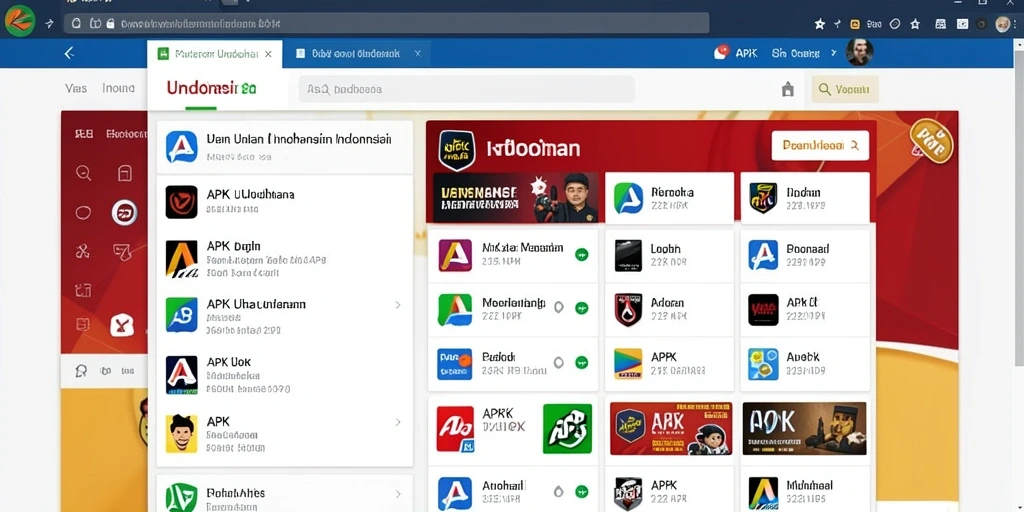The image size is (1024, 512).
Task: Open the Vias menu item
Action: click(76, 88)
